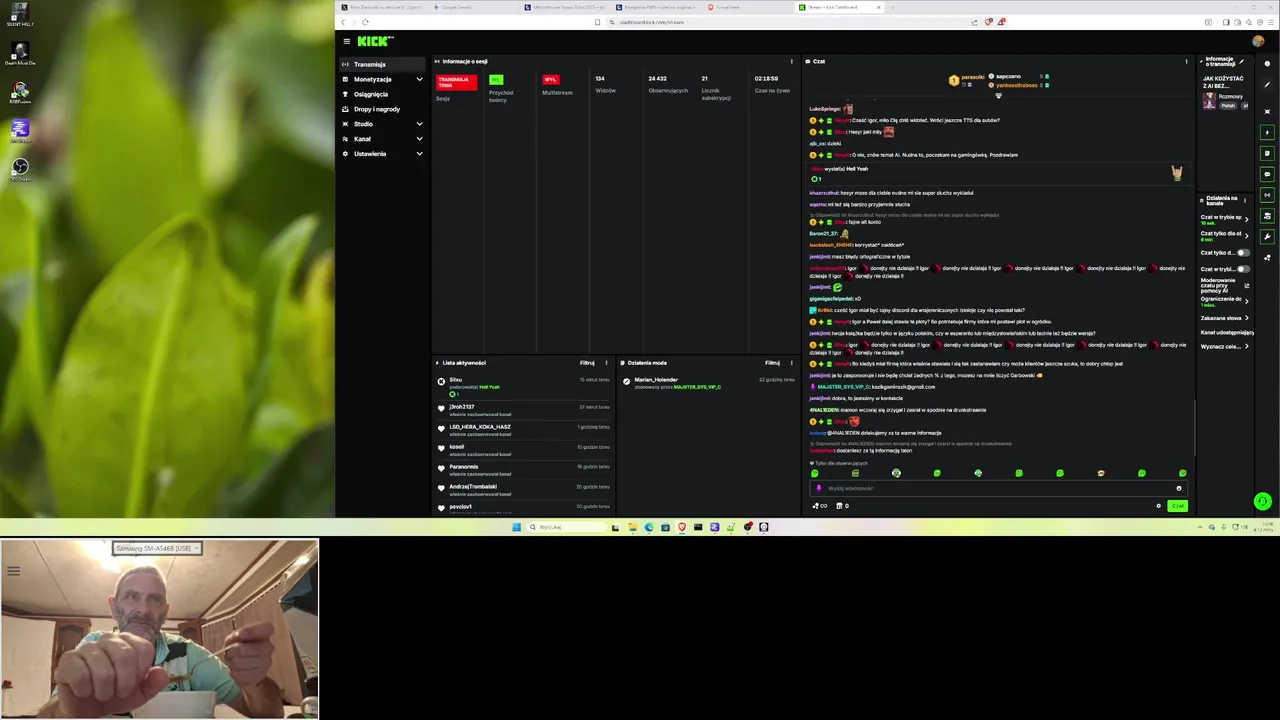Expand the Zakazane słowa setting
The width and height of the screenshot is (1280, 720).
click(x=1224, y=318)
